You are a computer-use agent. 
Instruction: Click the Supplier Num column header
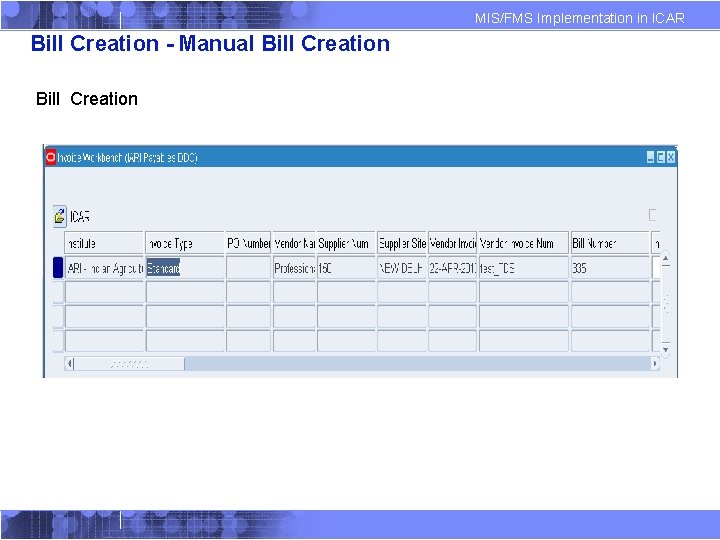[x=346, y=243]
